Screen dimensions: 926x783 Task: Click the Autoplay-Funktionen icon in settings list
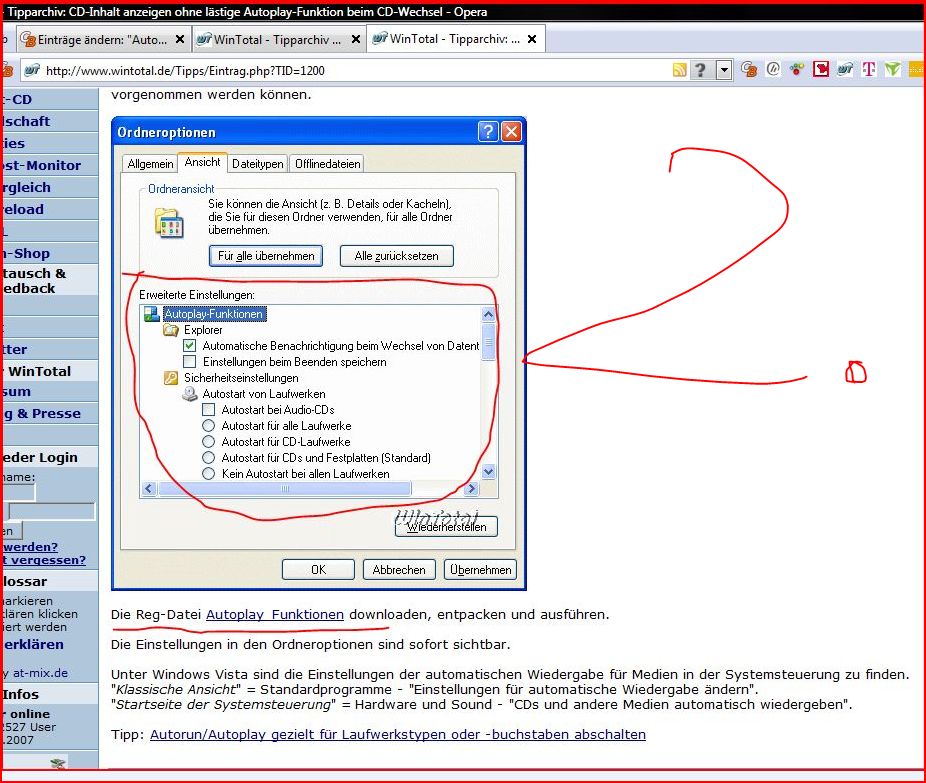click(x=152, y=314)
